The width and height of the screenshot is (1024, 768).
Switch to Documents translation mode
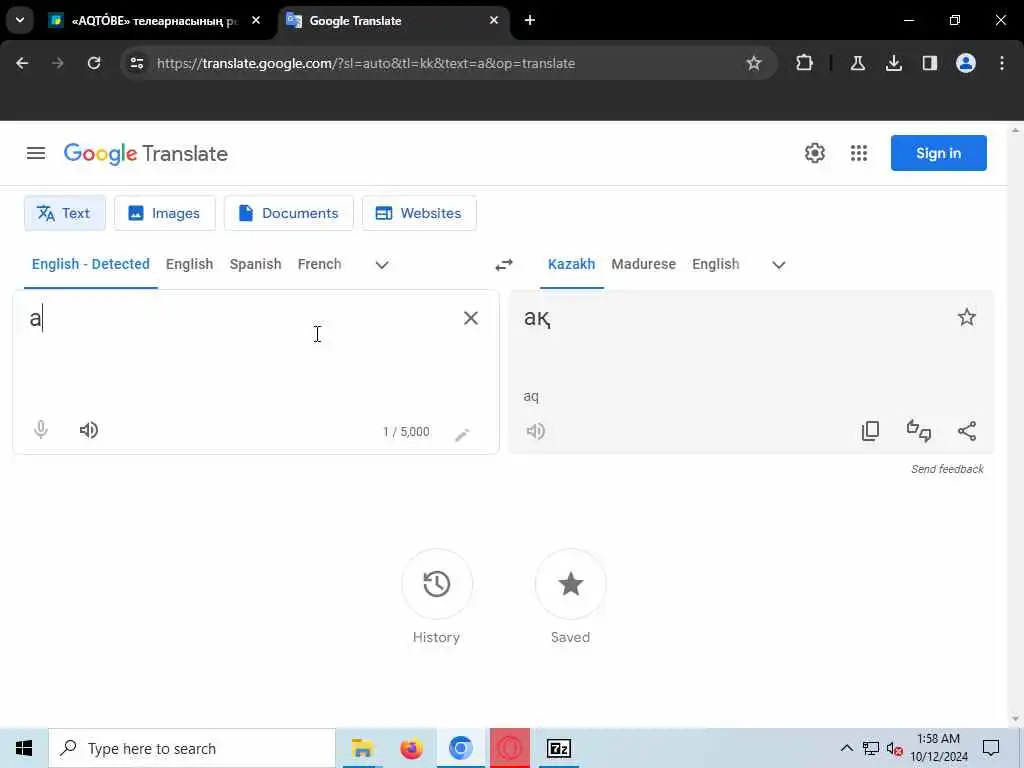(289, 213)
